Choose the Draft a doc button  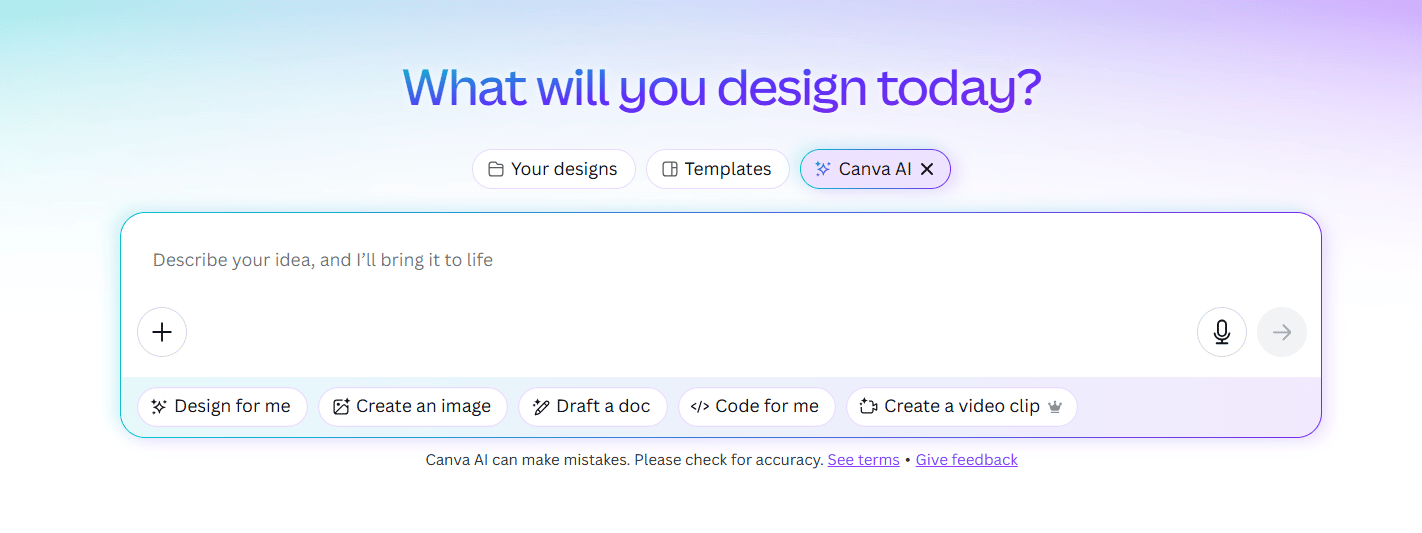(592, 407)
